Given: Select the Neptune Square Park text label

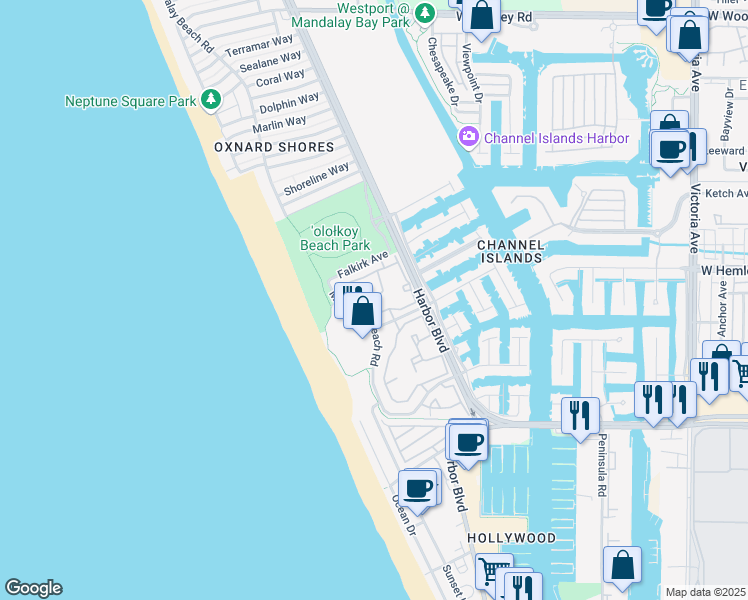Looking at the screenshot, I should tap(130, 101).
